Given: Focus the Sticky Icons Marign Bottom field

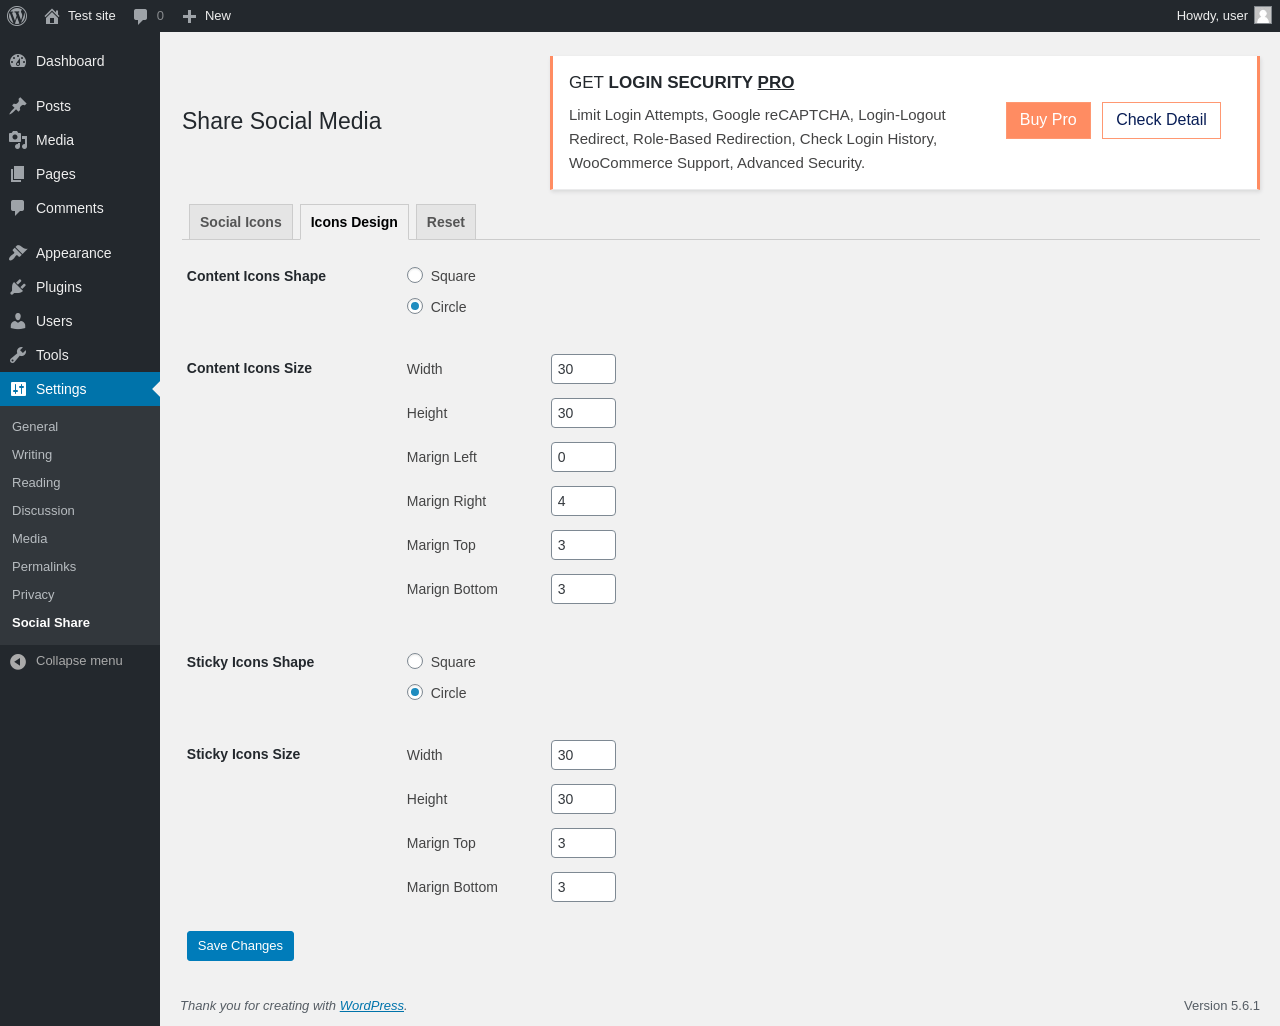Looking at the screenshot, I should click(x=583, y=887).
